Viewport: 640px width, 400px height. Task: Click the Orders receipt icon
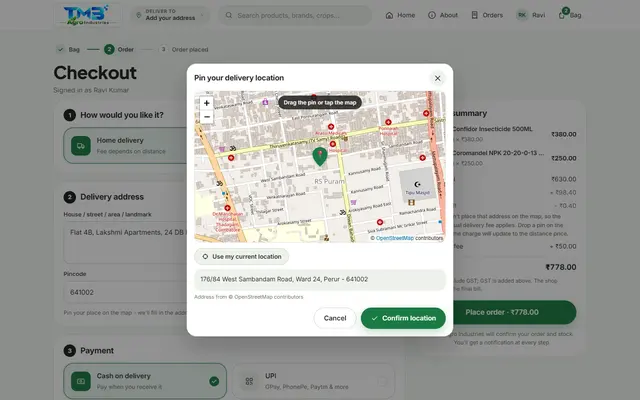pyautogui.click(x=475, y=15)
